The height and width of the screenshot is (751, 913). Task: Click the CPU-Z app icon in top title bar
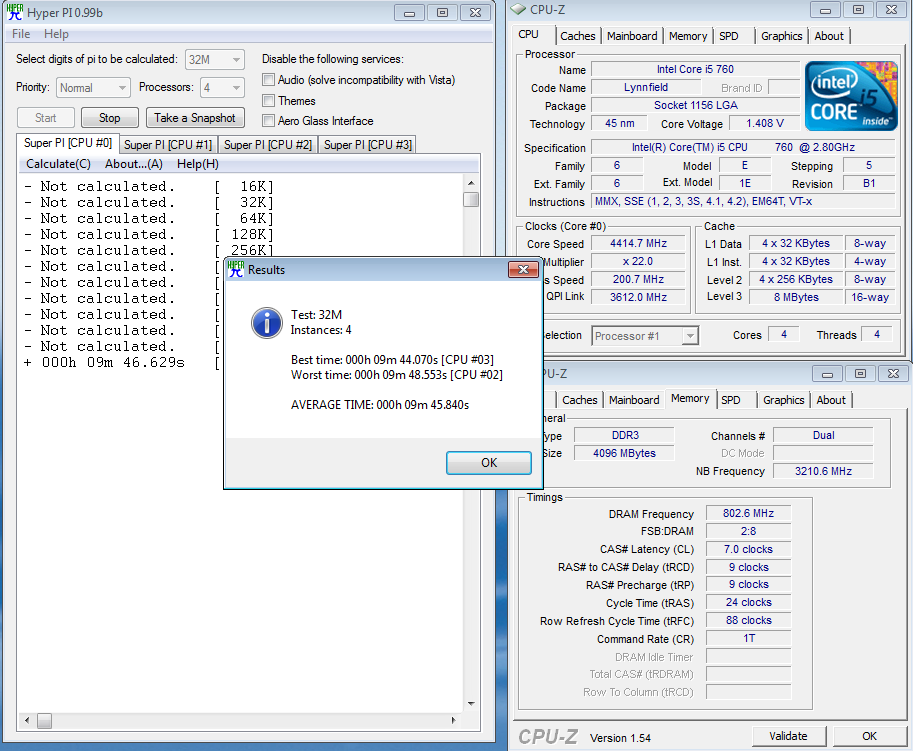(x=518, y=10)
